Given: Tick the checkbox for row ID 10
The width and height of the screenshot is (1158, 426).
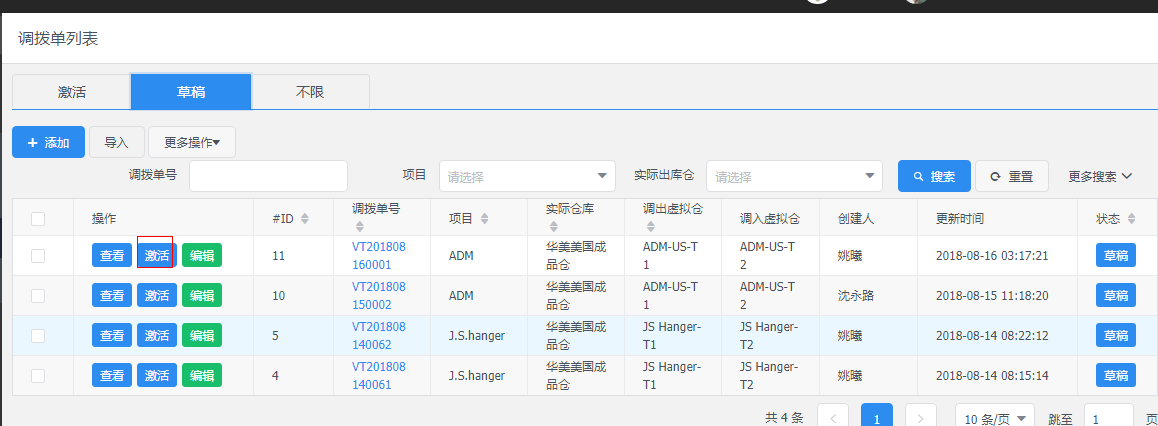Looking at the screenshot, I should point(38,296).
